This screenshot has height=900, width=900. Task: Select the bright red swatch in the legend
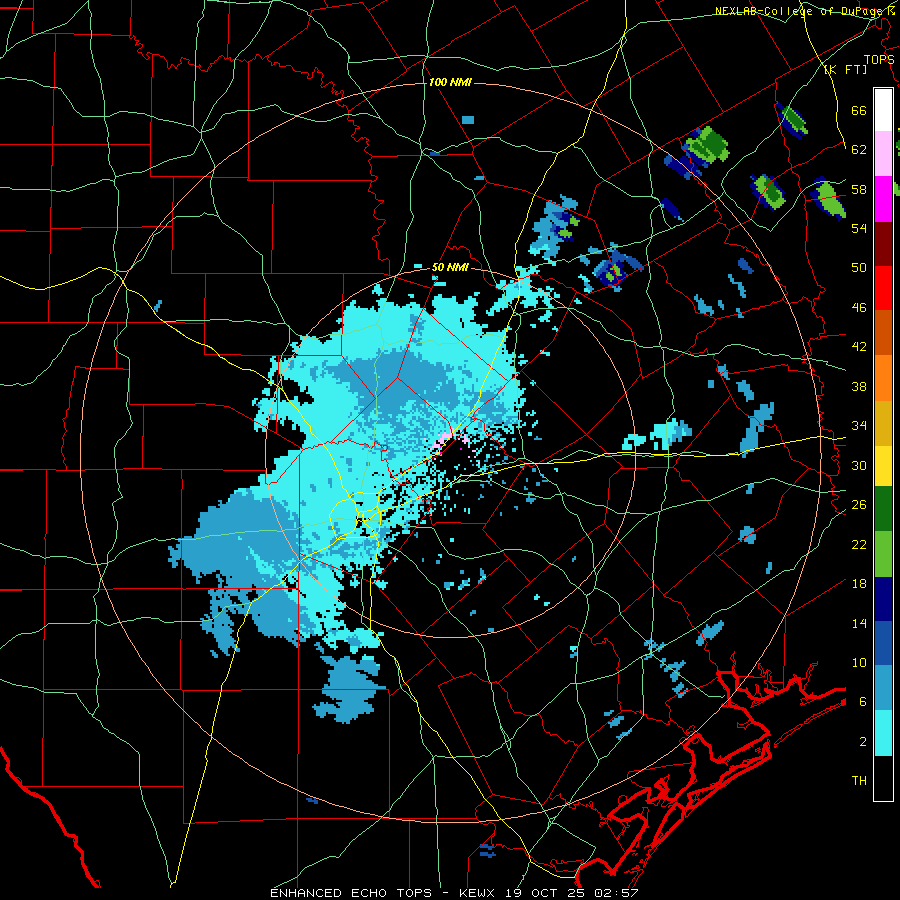click(x=883, y=288)
